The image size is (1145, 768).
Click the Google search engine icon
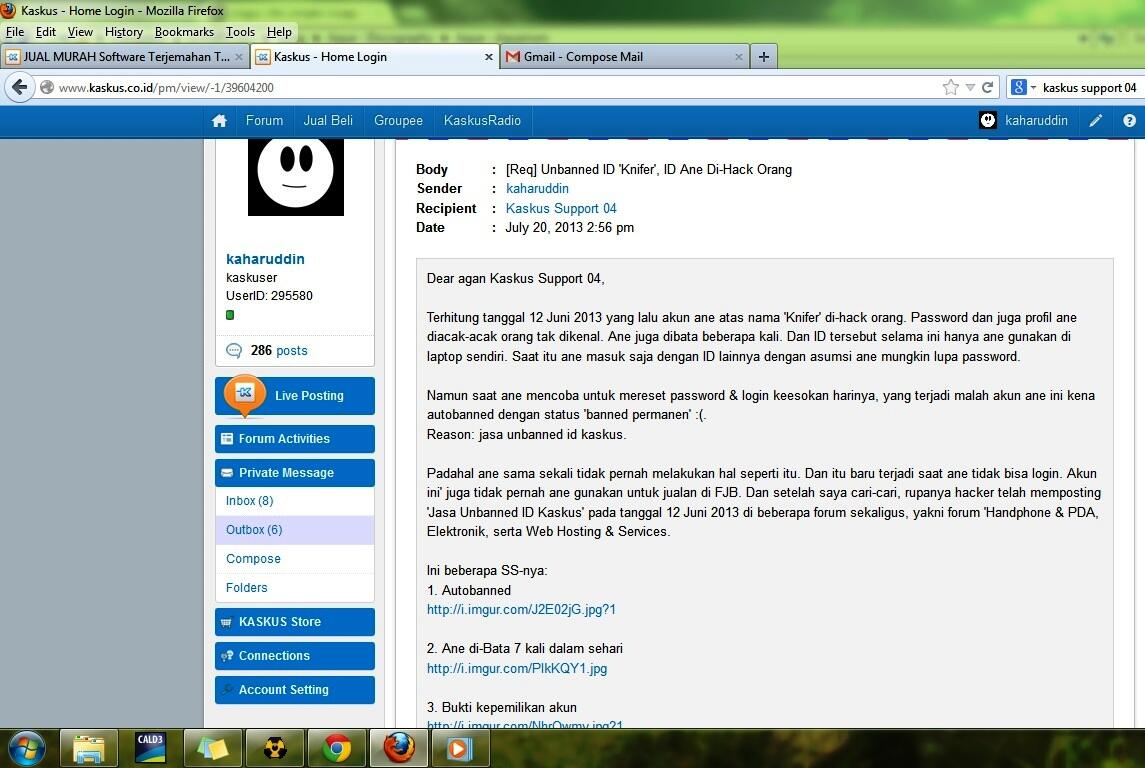(1019, 88)
